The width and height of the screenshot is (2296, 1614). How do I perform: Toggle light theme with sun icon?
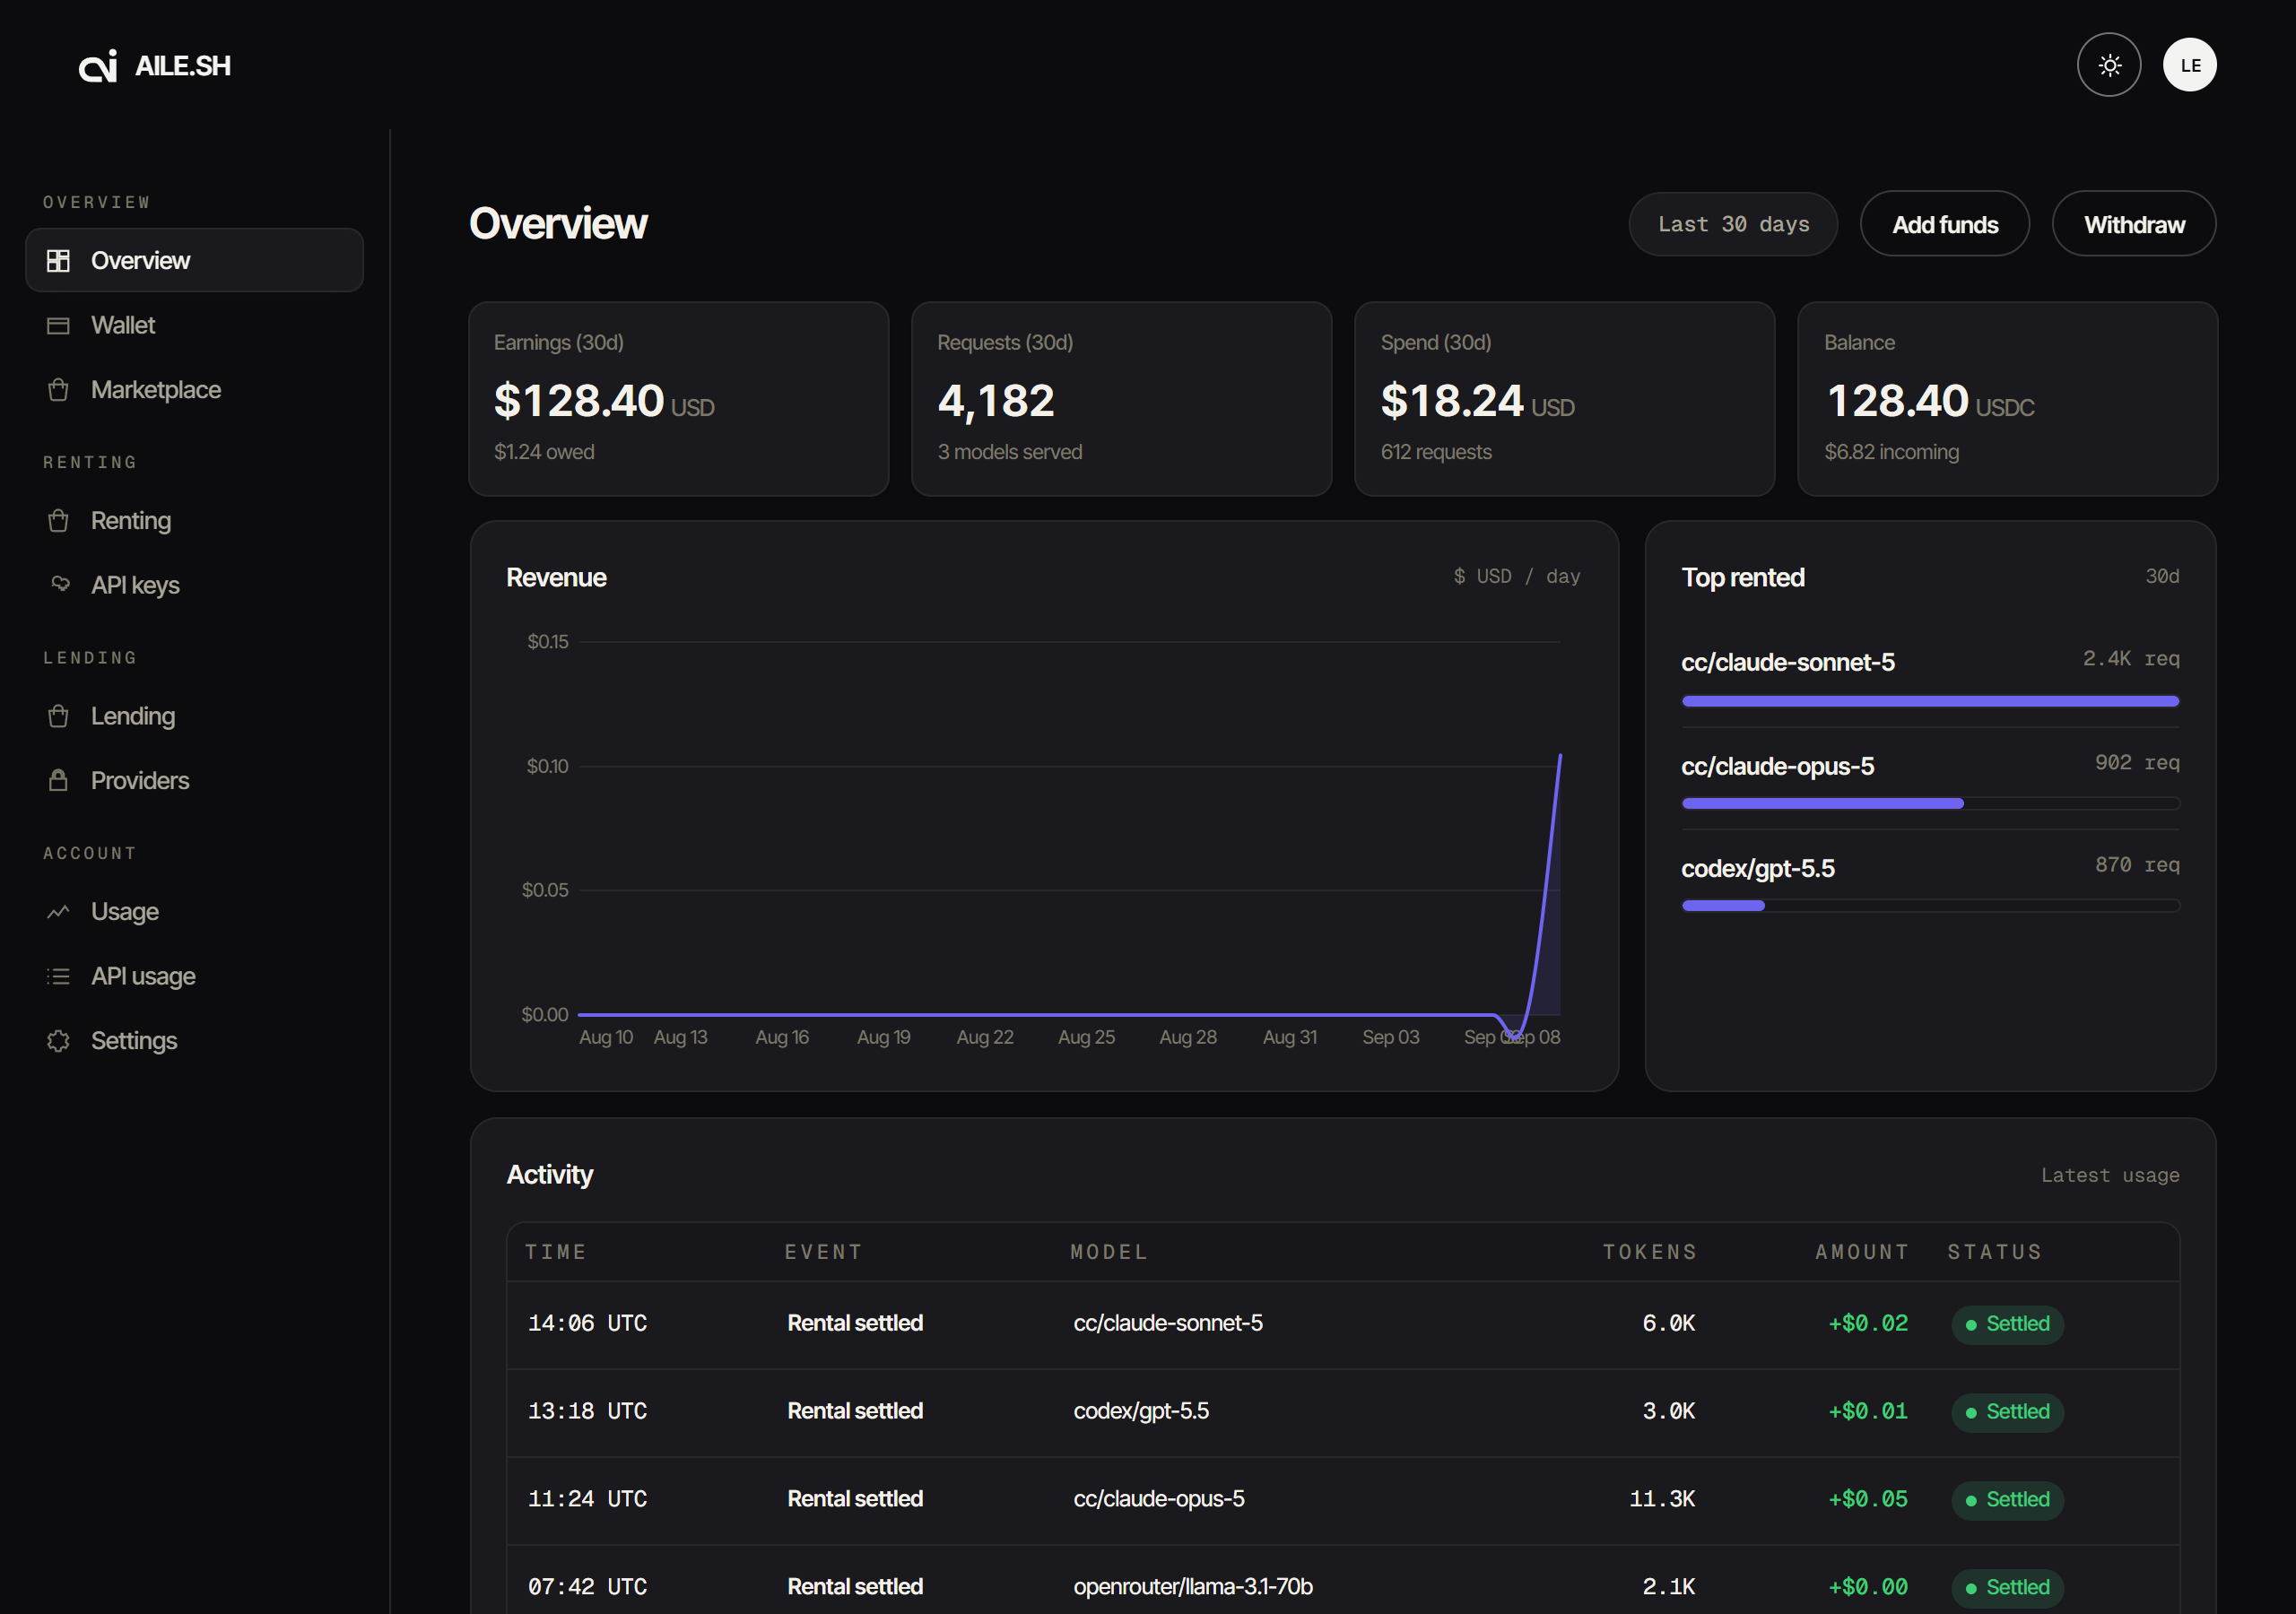(2109, 65)
